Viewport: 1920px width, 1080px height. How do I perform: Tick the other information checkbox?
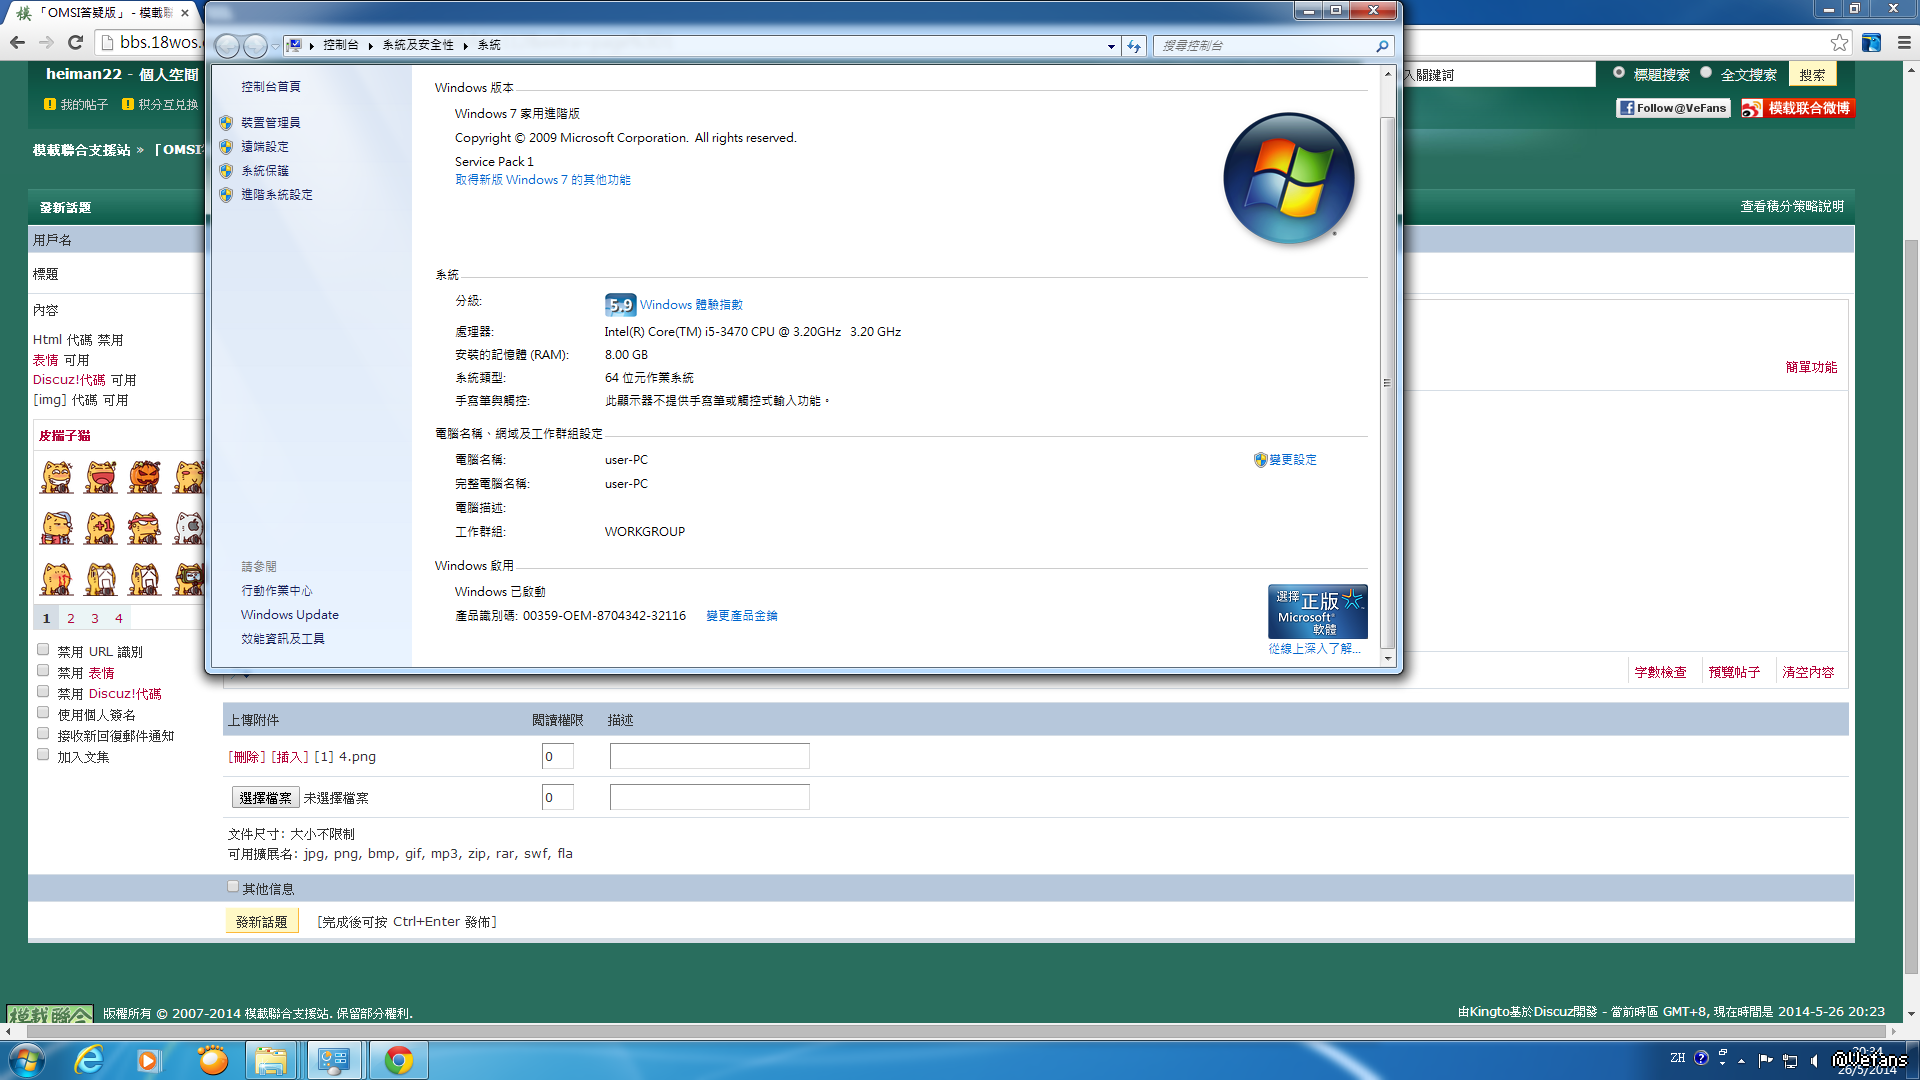233,887
